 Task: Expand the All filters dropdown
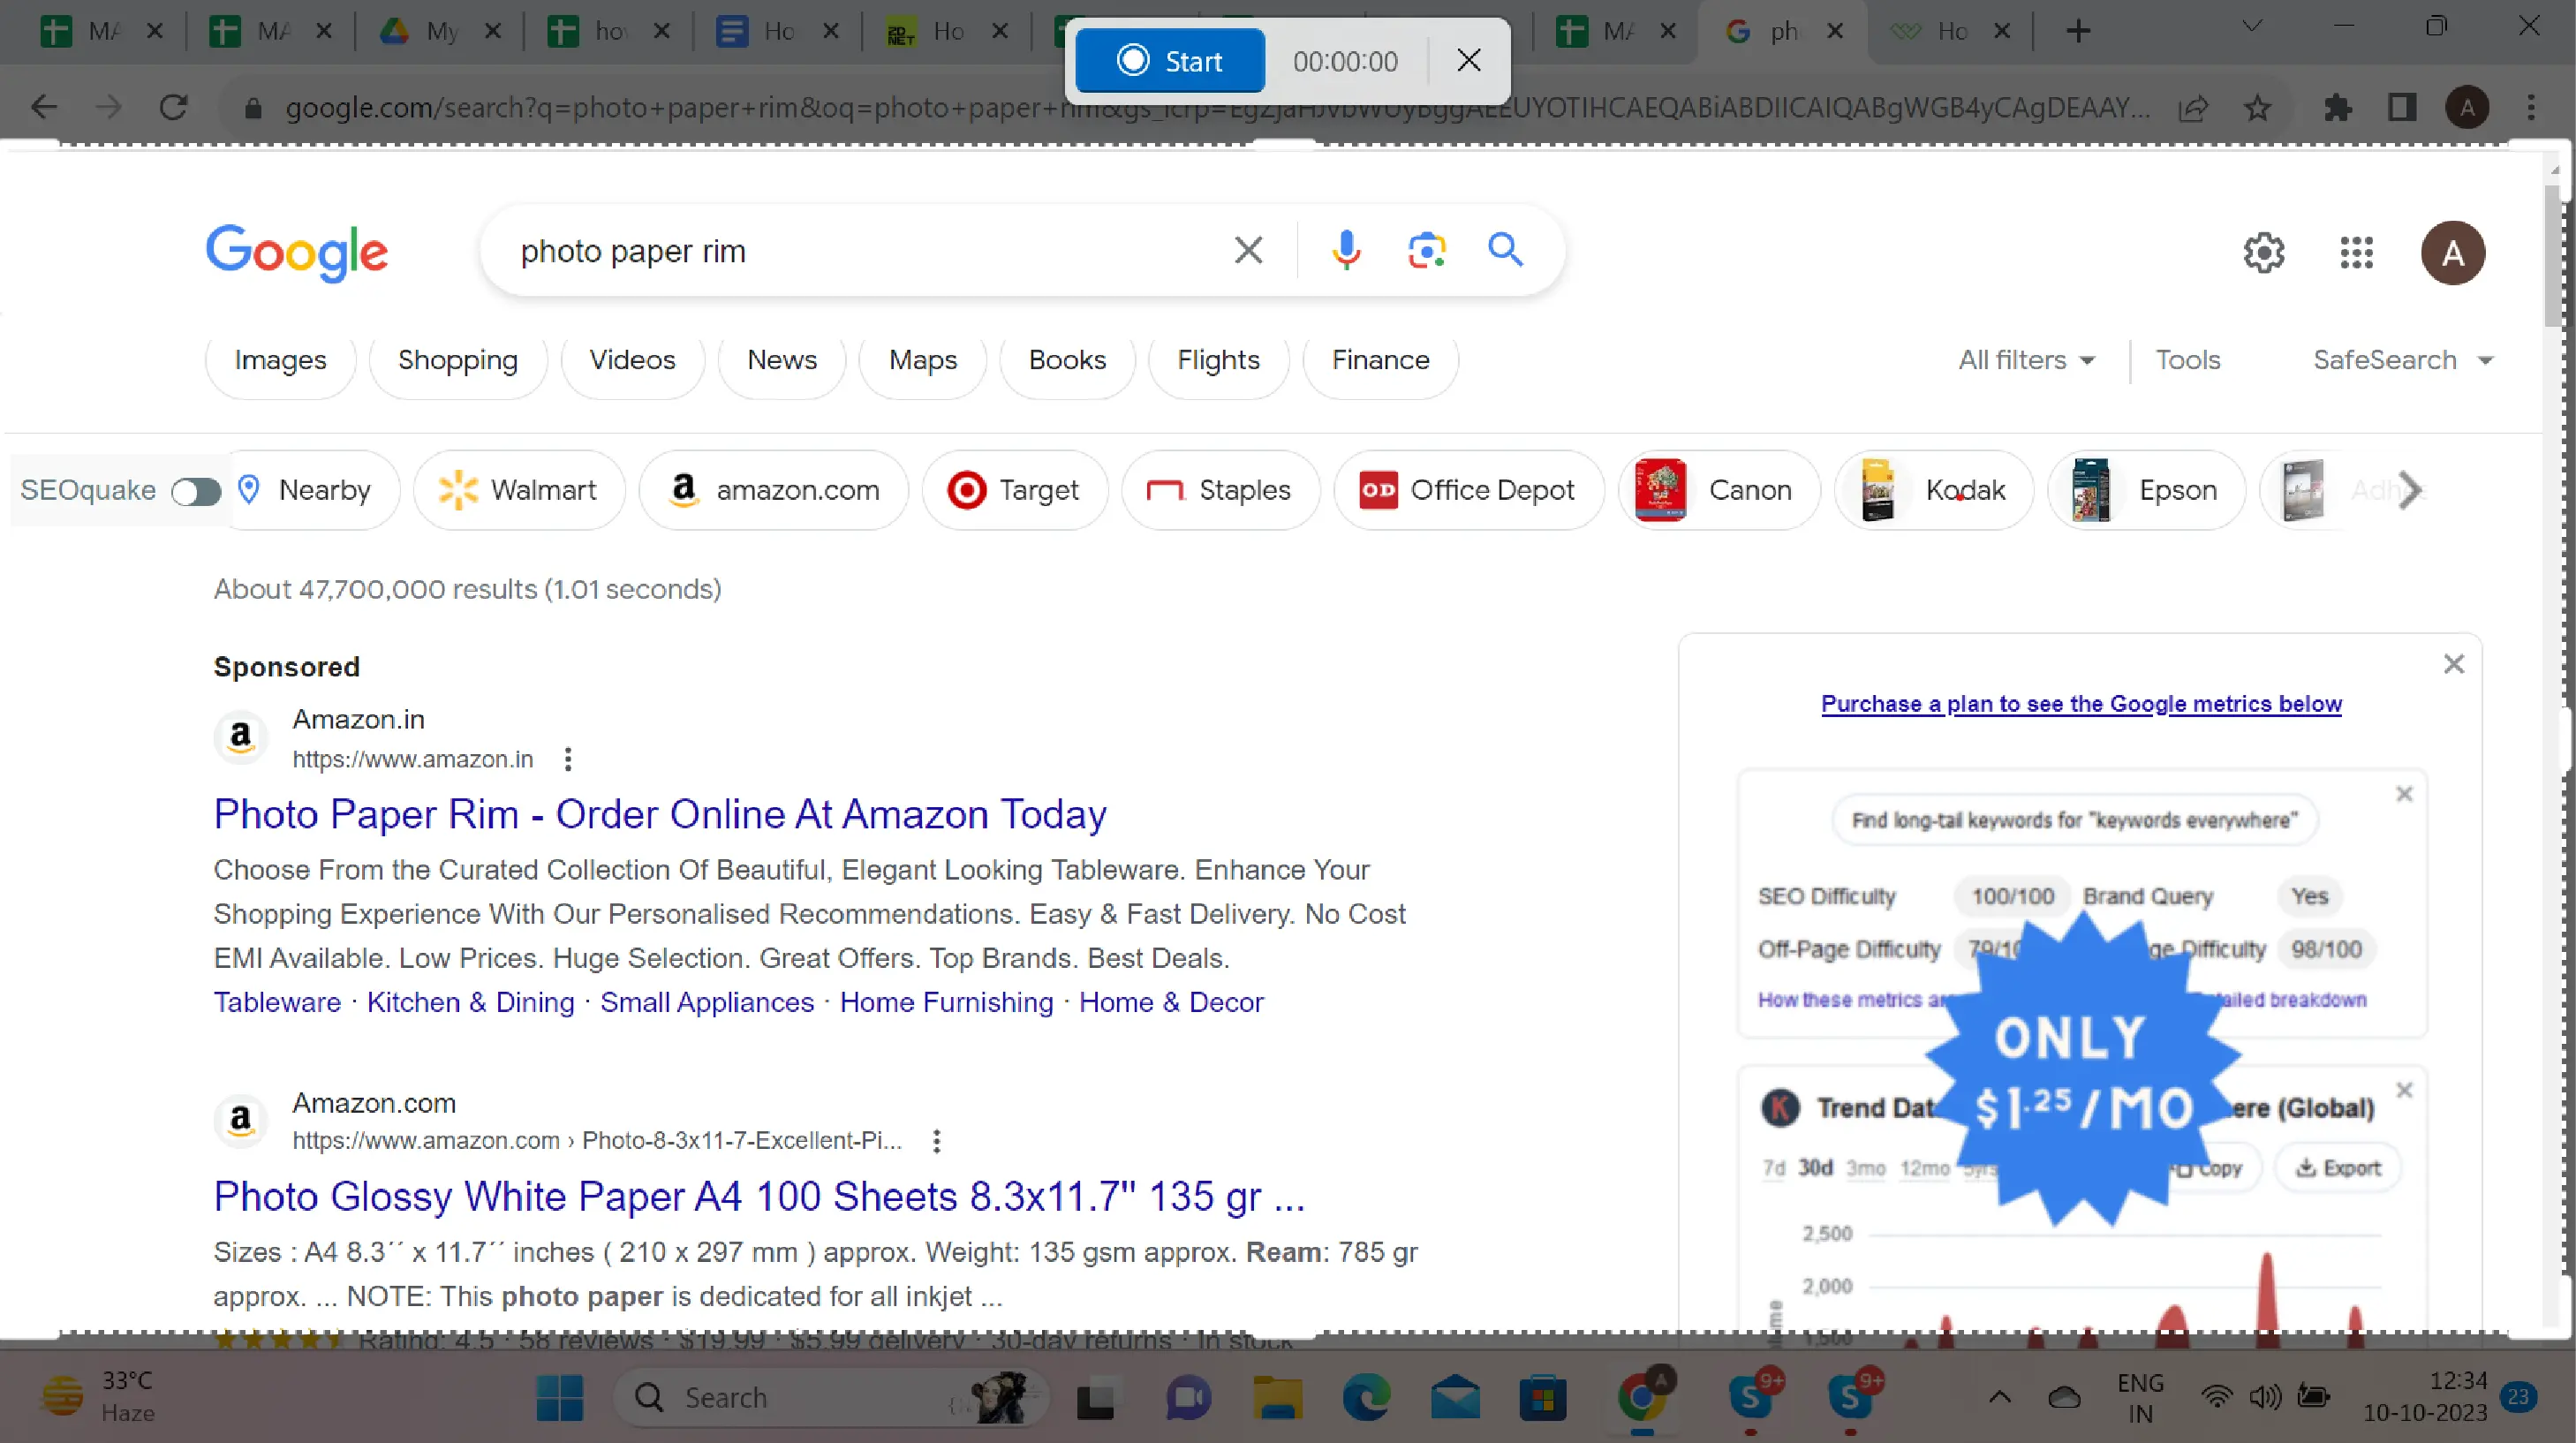pyautogui.click(x=2026, y=360)
